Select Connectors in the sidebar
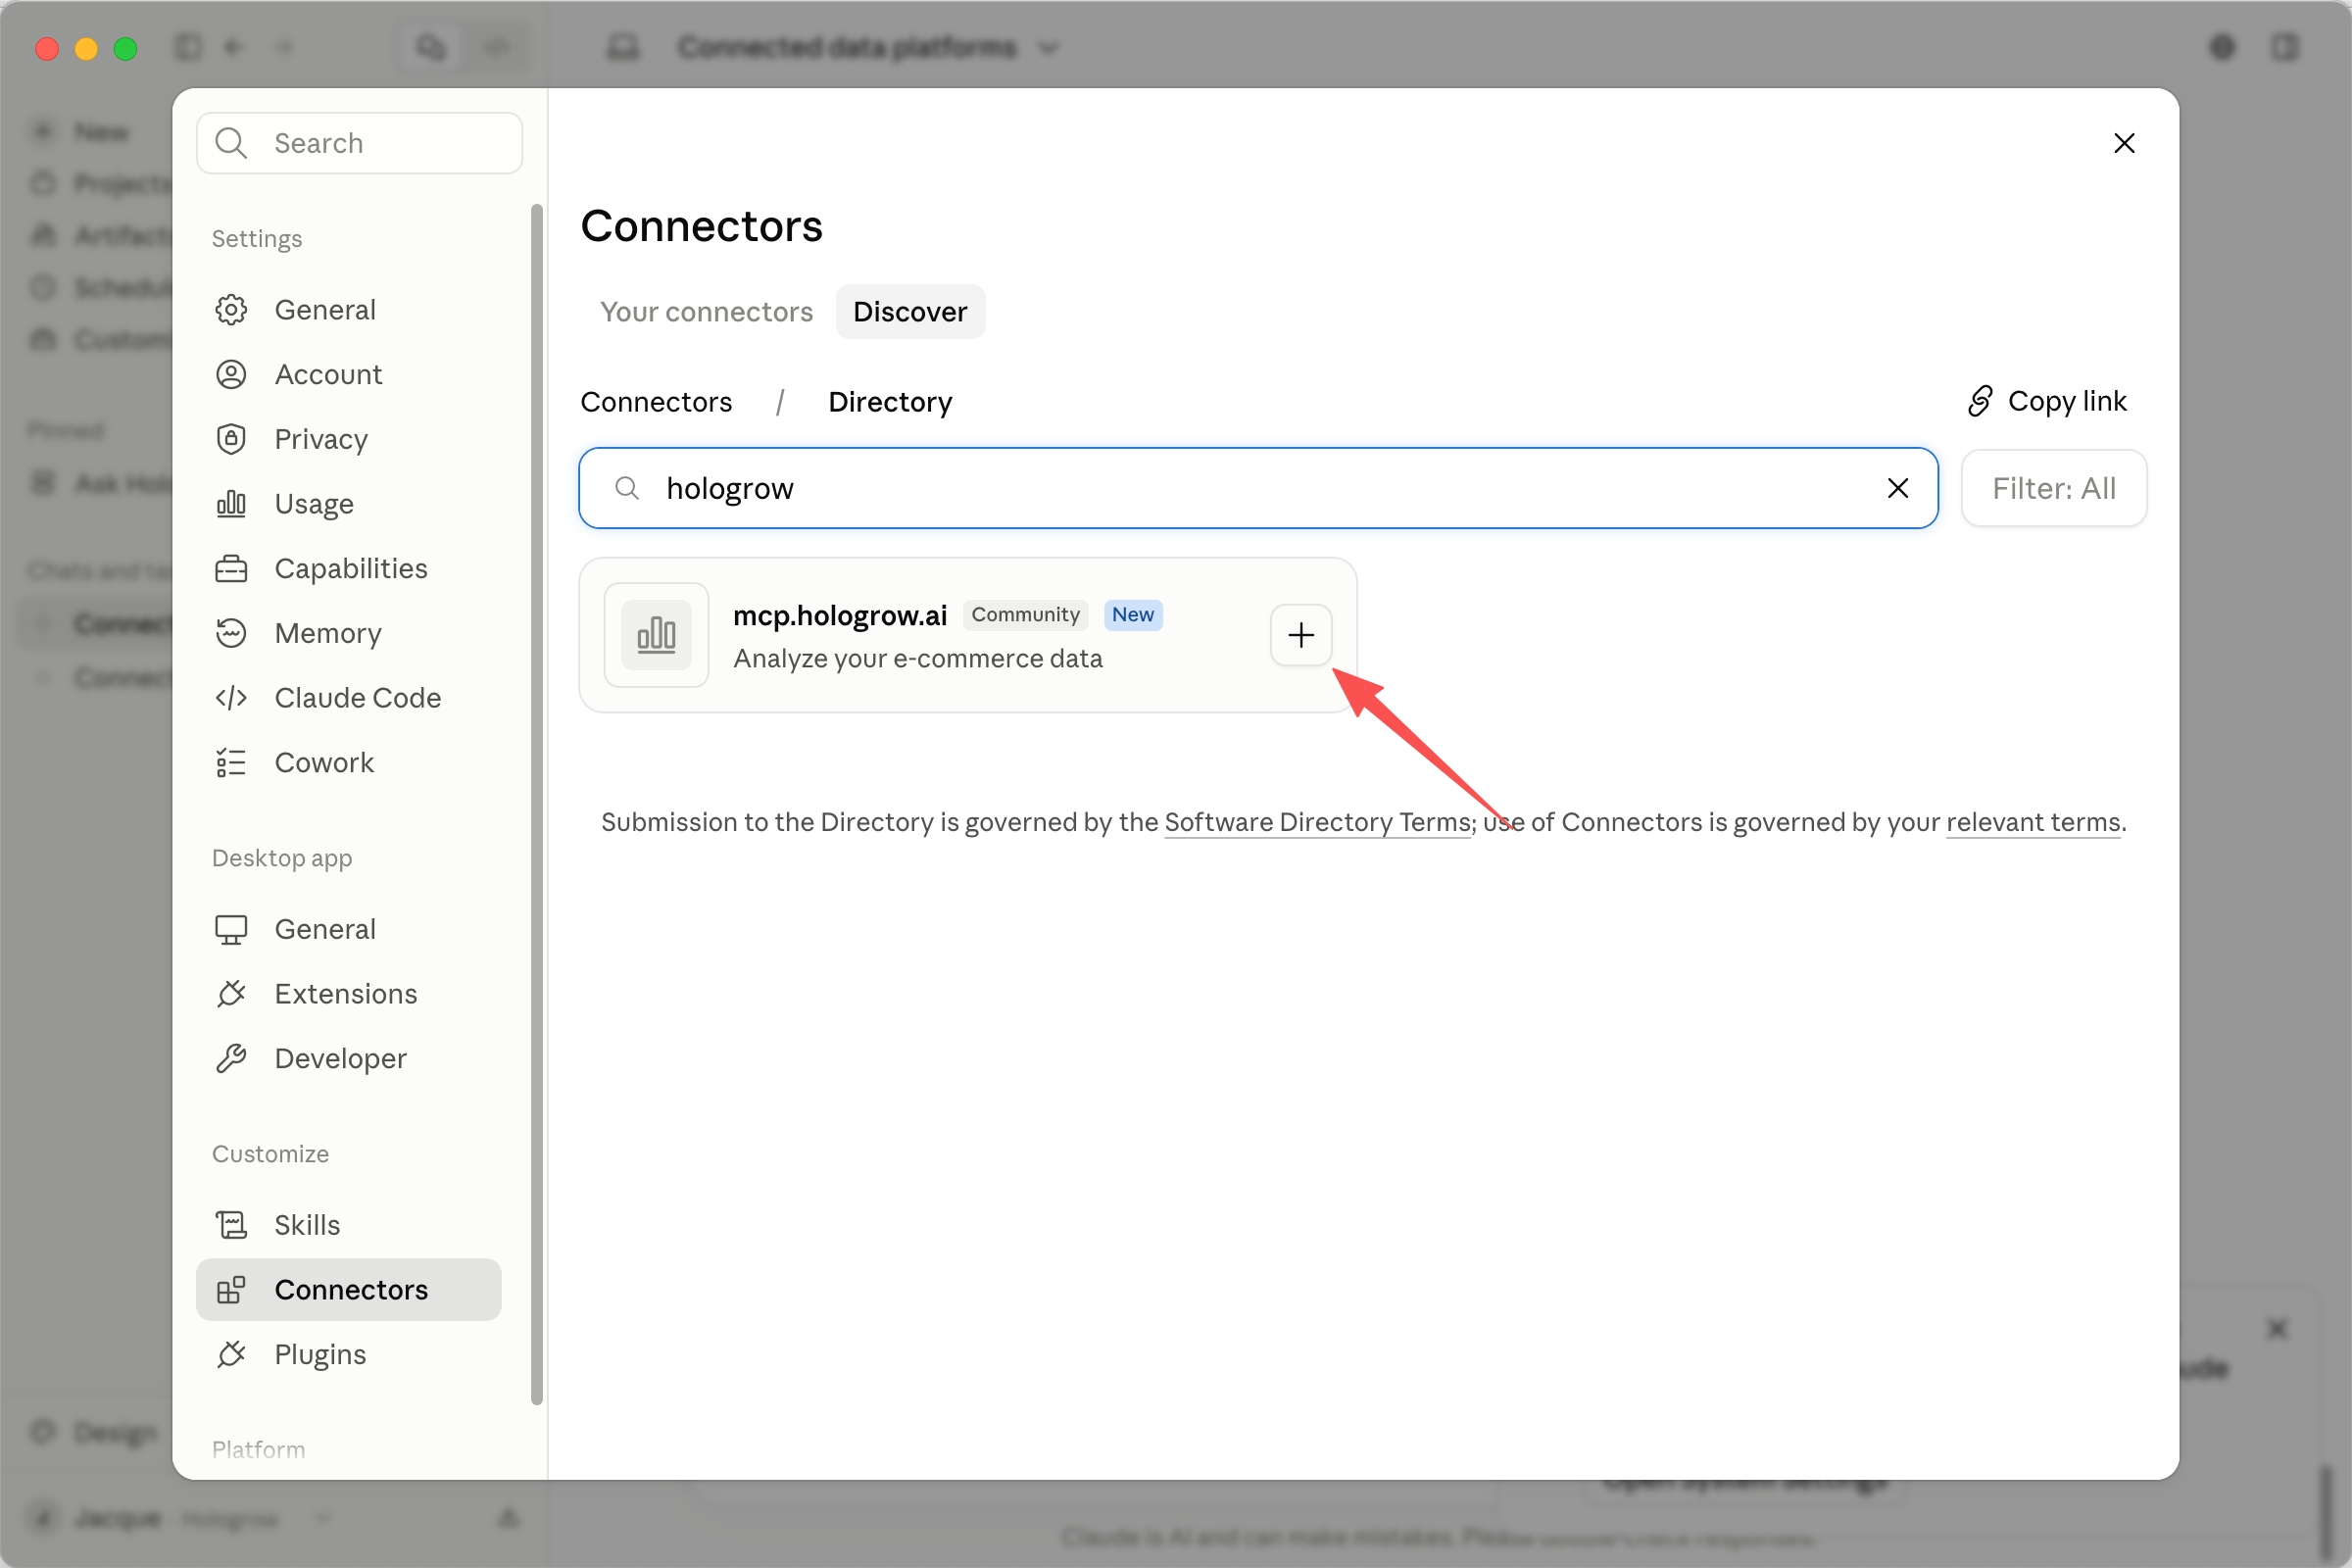This screenshot has width=2352, height=1568. 348,1290
